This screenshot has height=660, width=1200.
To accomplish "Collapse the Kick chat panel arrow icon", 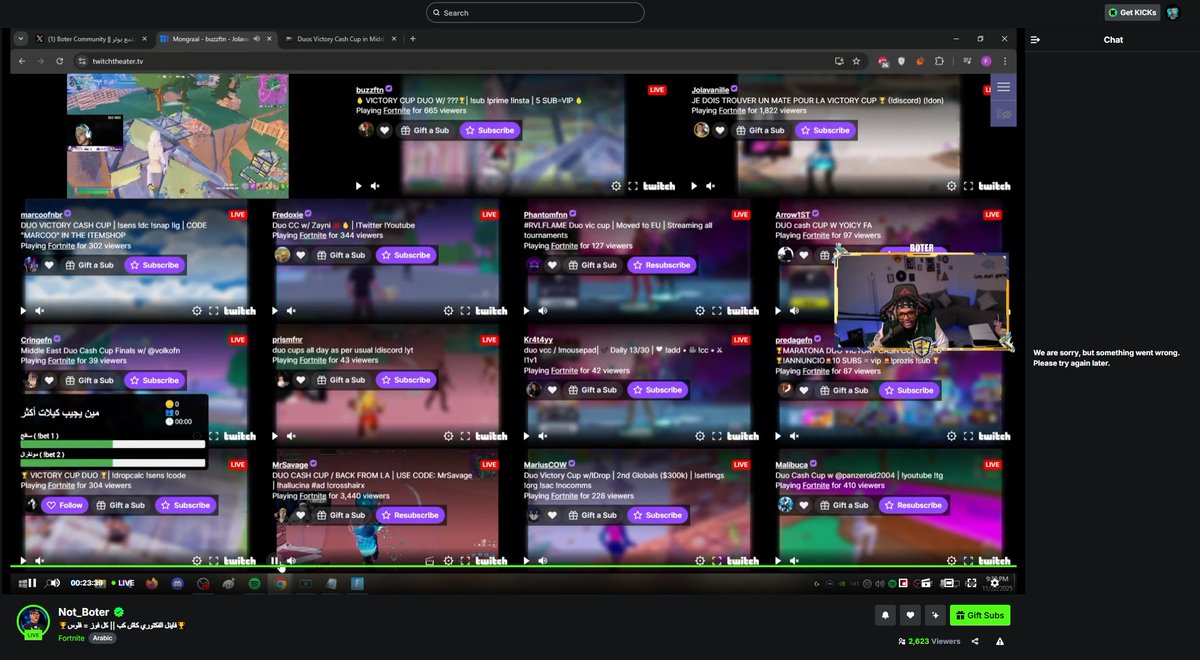I will pyautogui.click(x=1035, y=40).
